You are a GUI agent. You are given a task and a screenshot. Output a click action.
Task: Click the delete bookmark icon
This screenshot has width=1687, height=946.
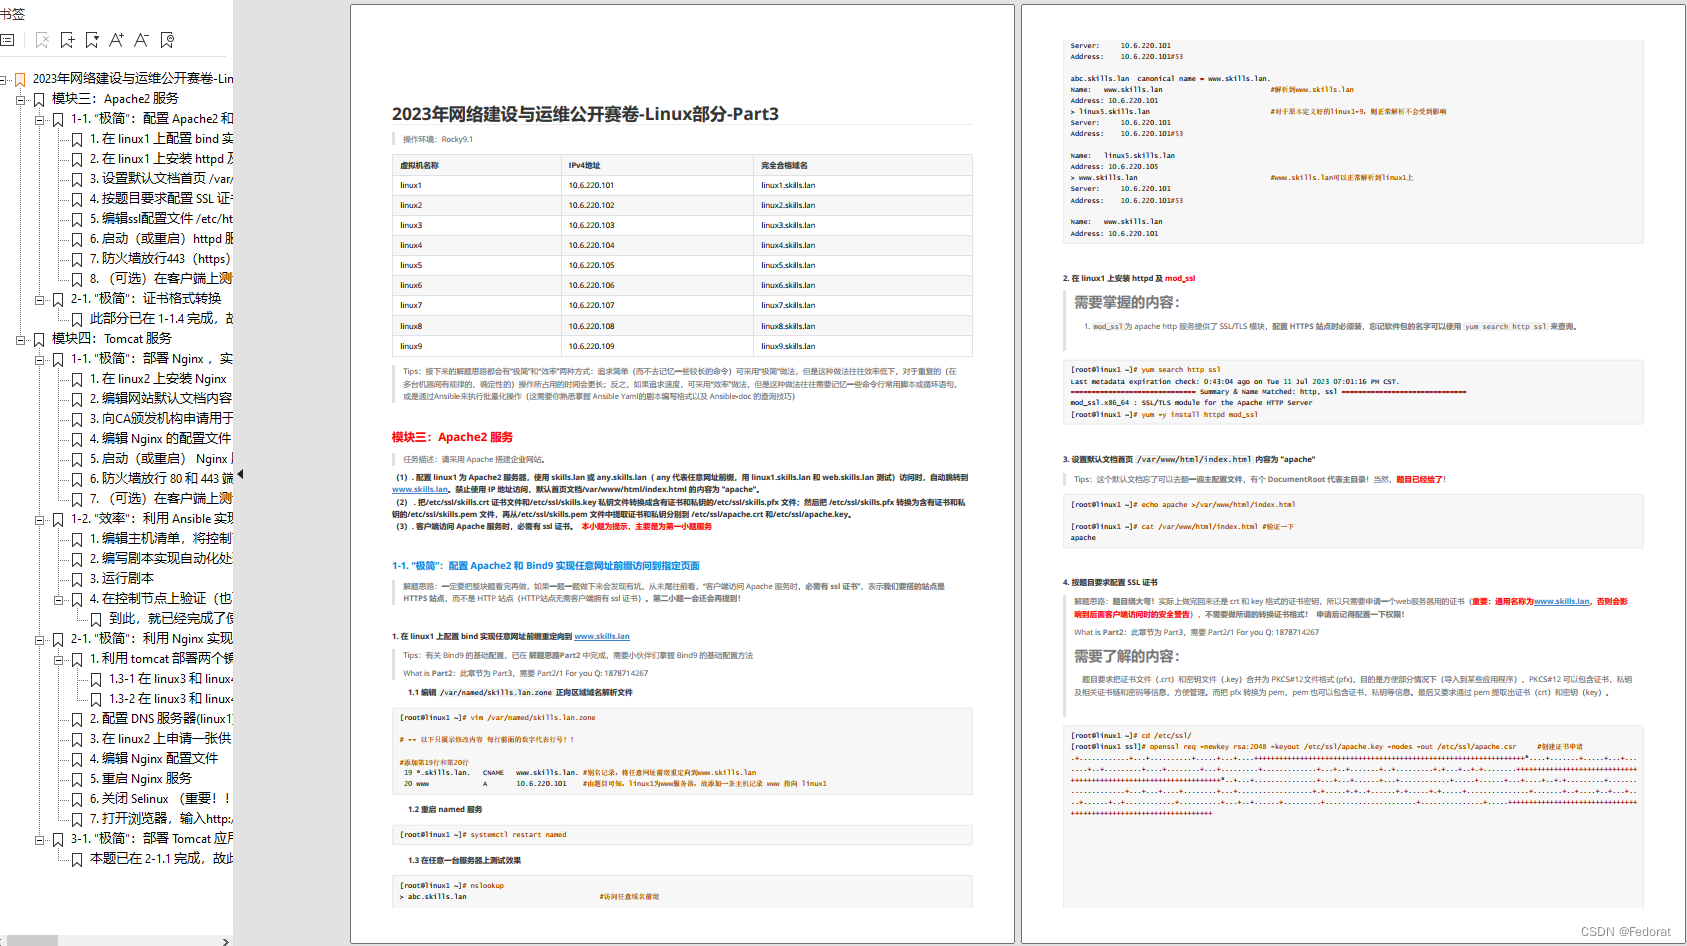42,41
